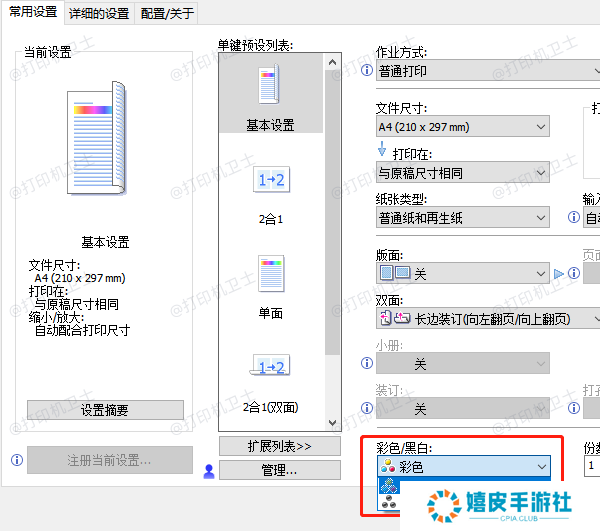This screenshot has width=600, height=531.
Task: Click the info icon next to 输入 tray
Action: tap(574, 217)
